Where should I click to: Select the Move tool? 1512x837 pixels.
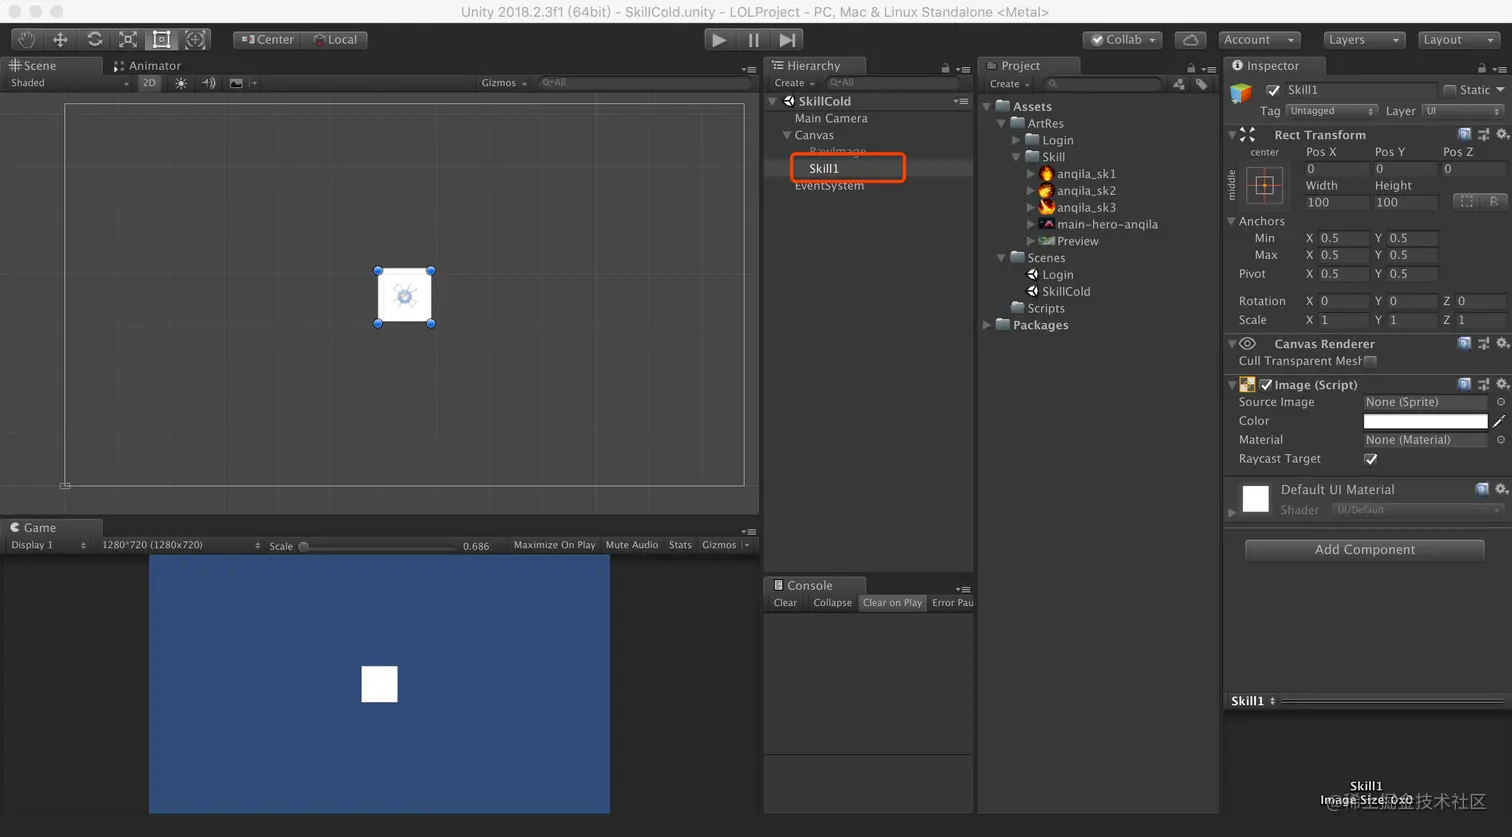[x=60, y=40]
